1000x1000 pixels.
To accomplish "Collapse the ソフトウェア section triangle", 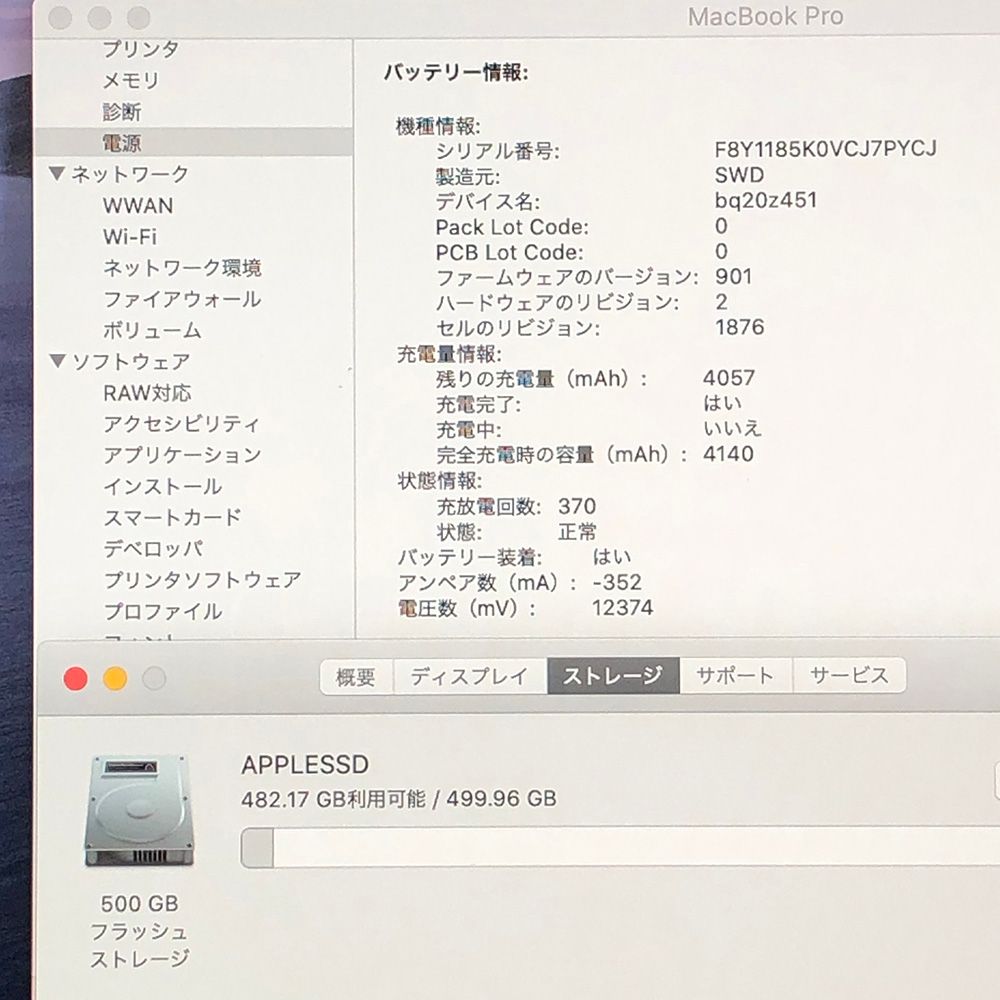I will tap(57, 361).
